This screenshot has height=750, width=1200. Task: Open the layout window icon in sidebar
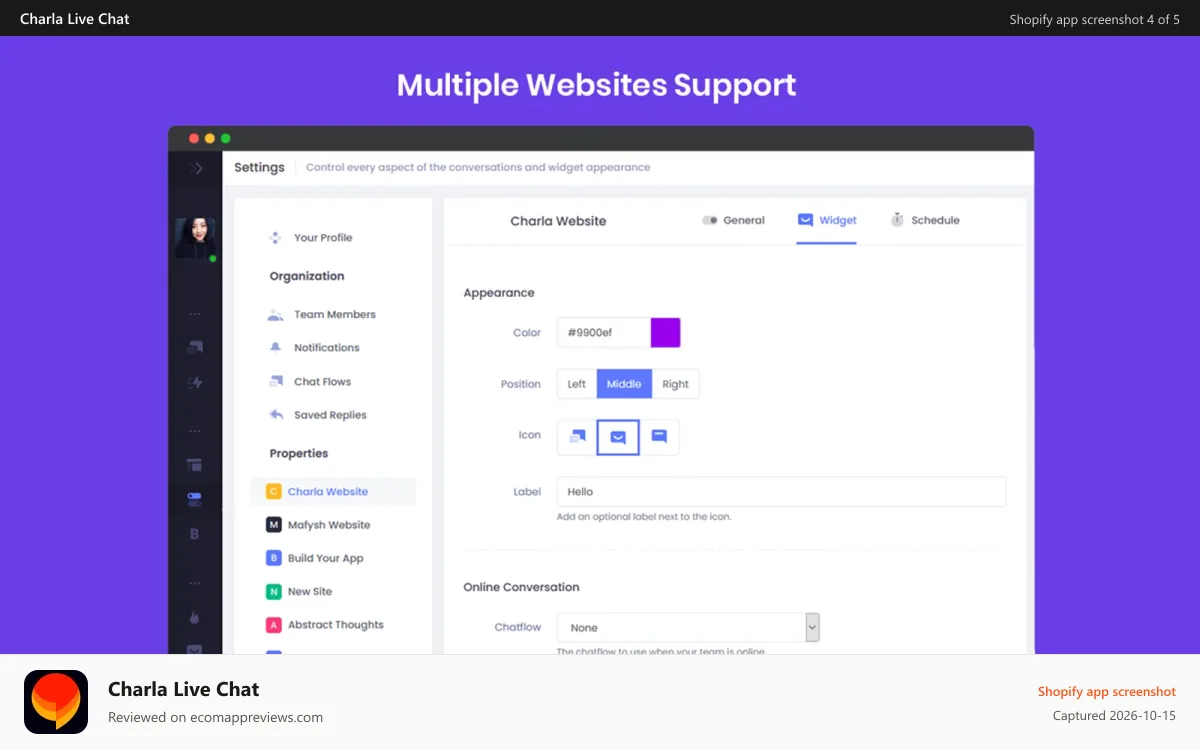(195, 465)
